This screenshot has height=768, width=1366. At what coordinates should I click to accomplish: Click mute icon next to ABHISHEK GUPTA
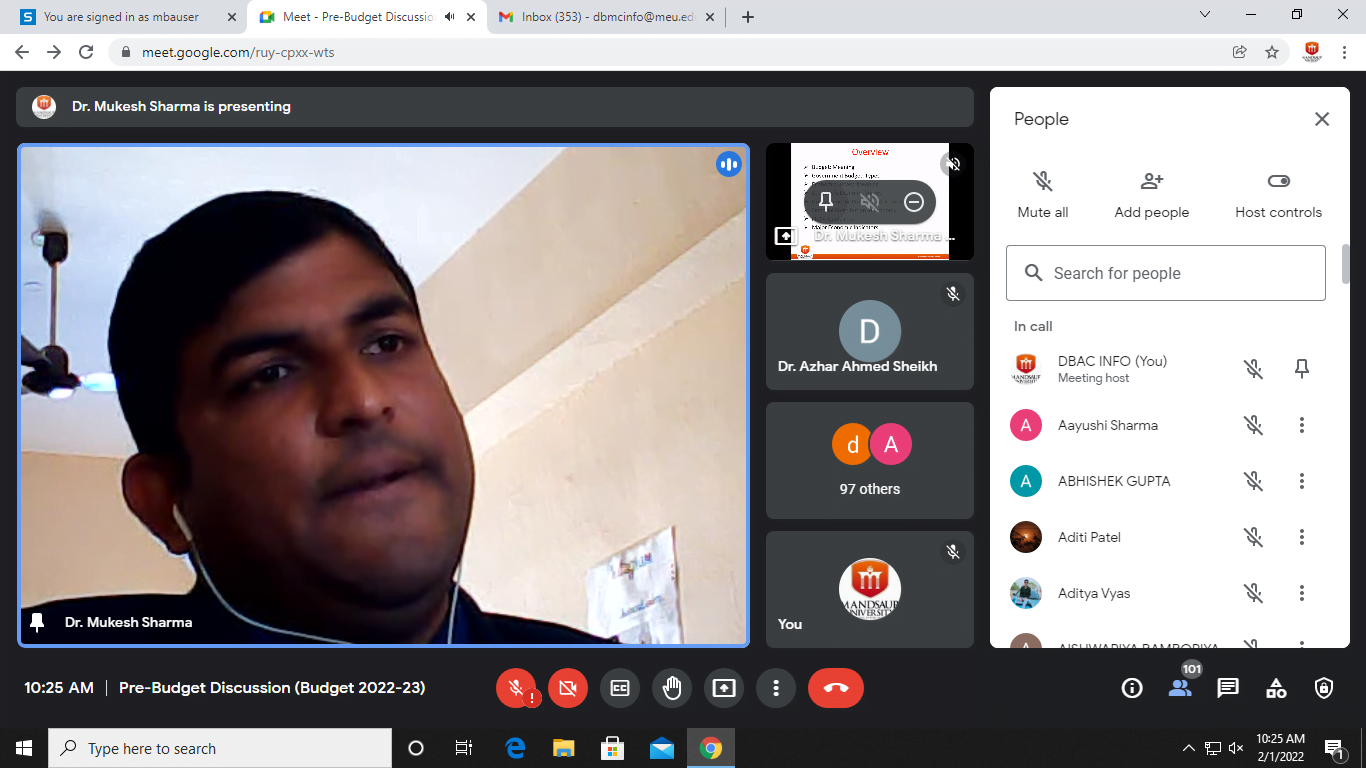coord(1254,481)
